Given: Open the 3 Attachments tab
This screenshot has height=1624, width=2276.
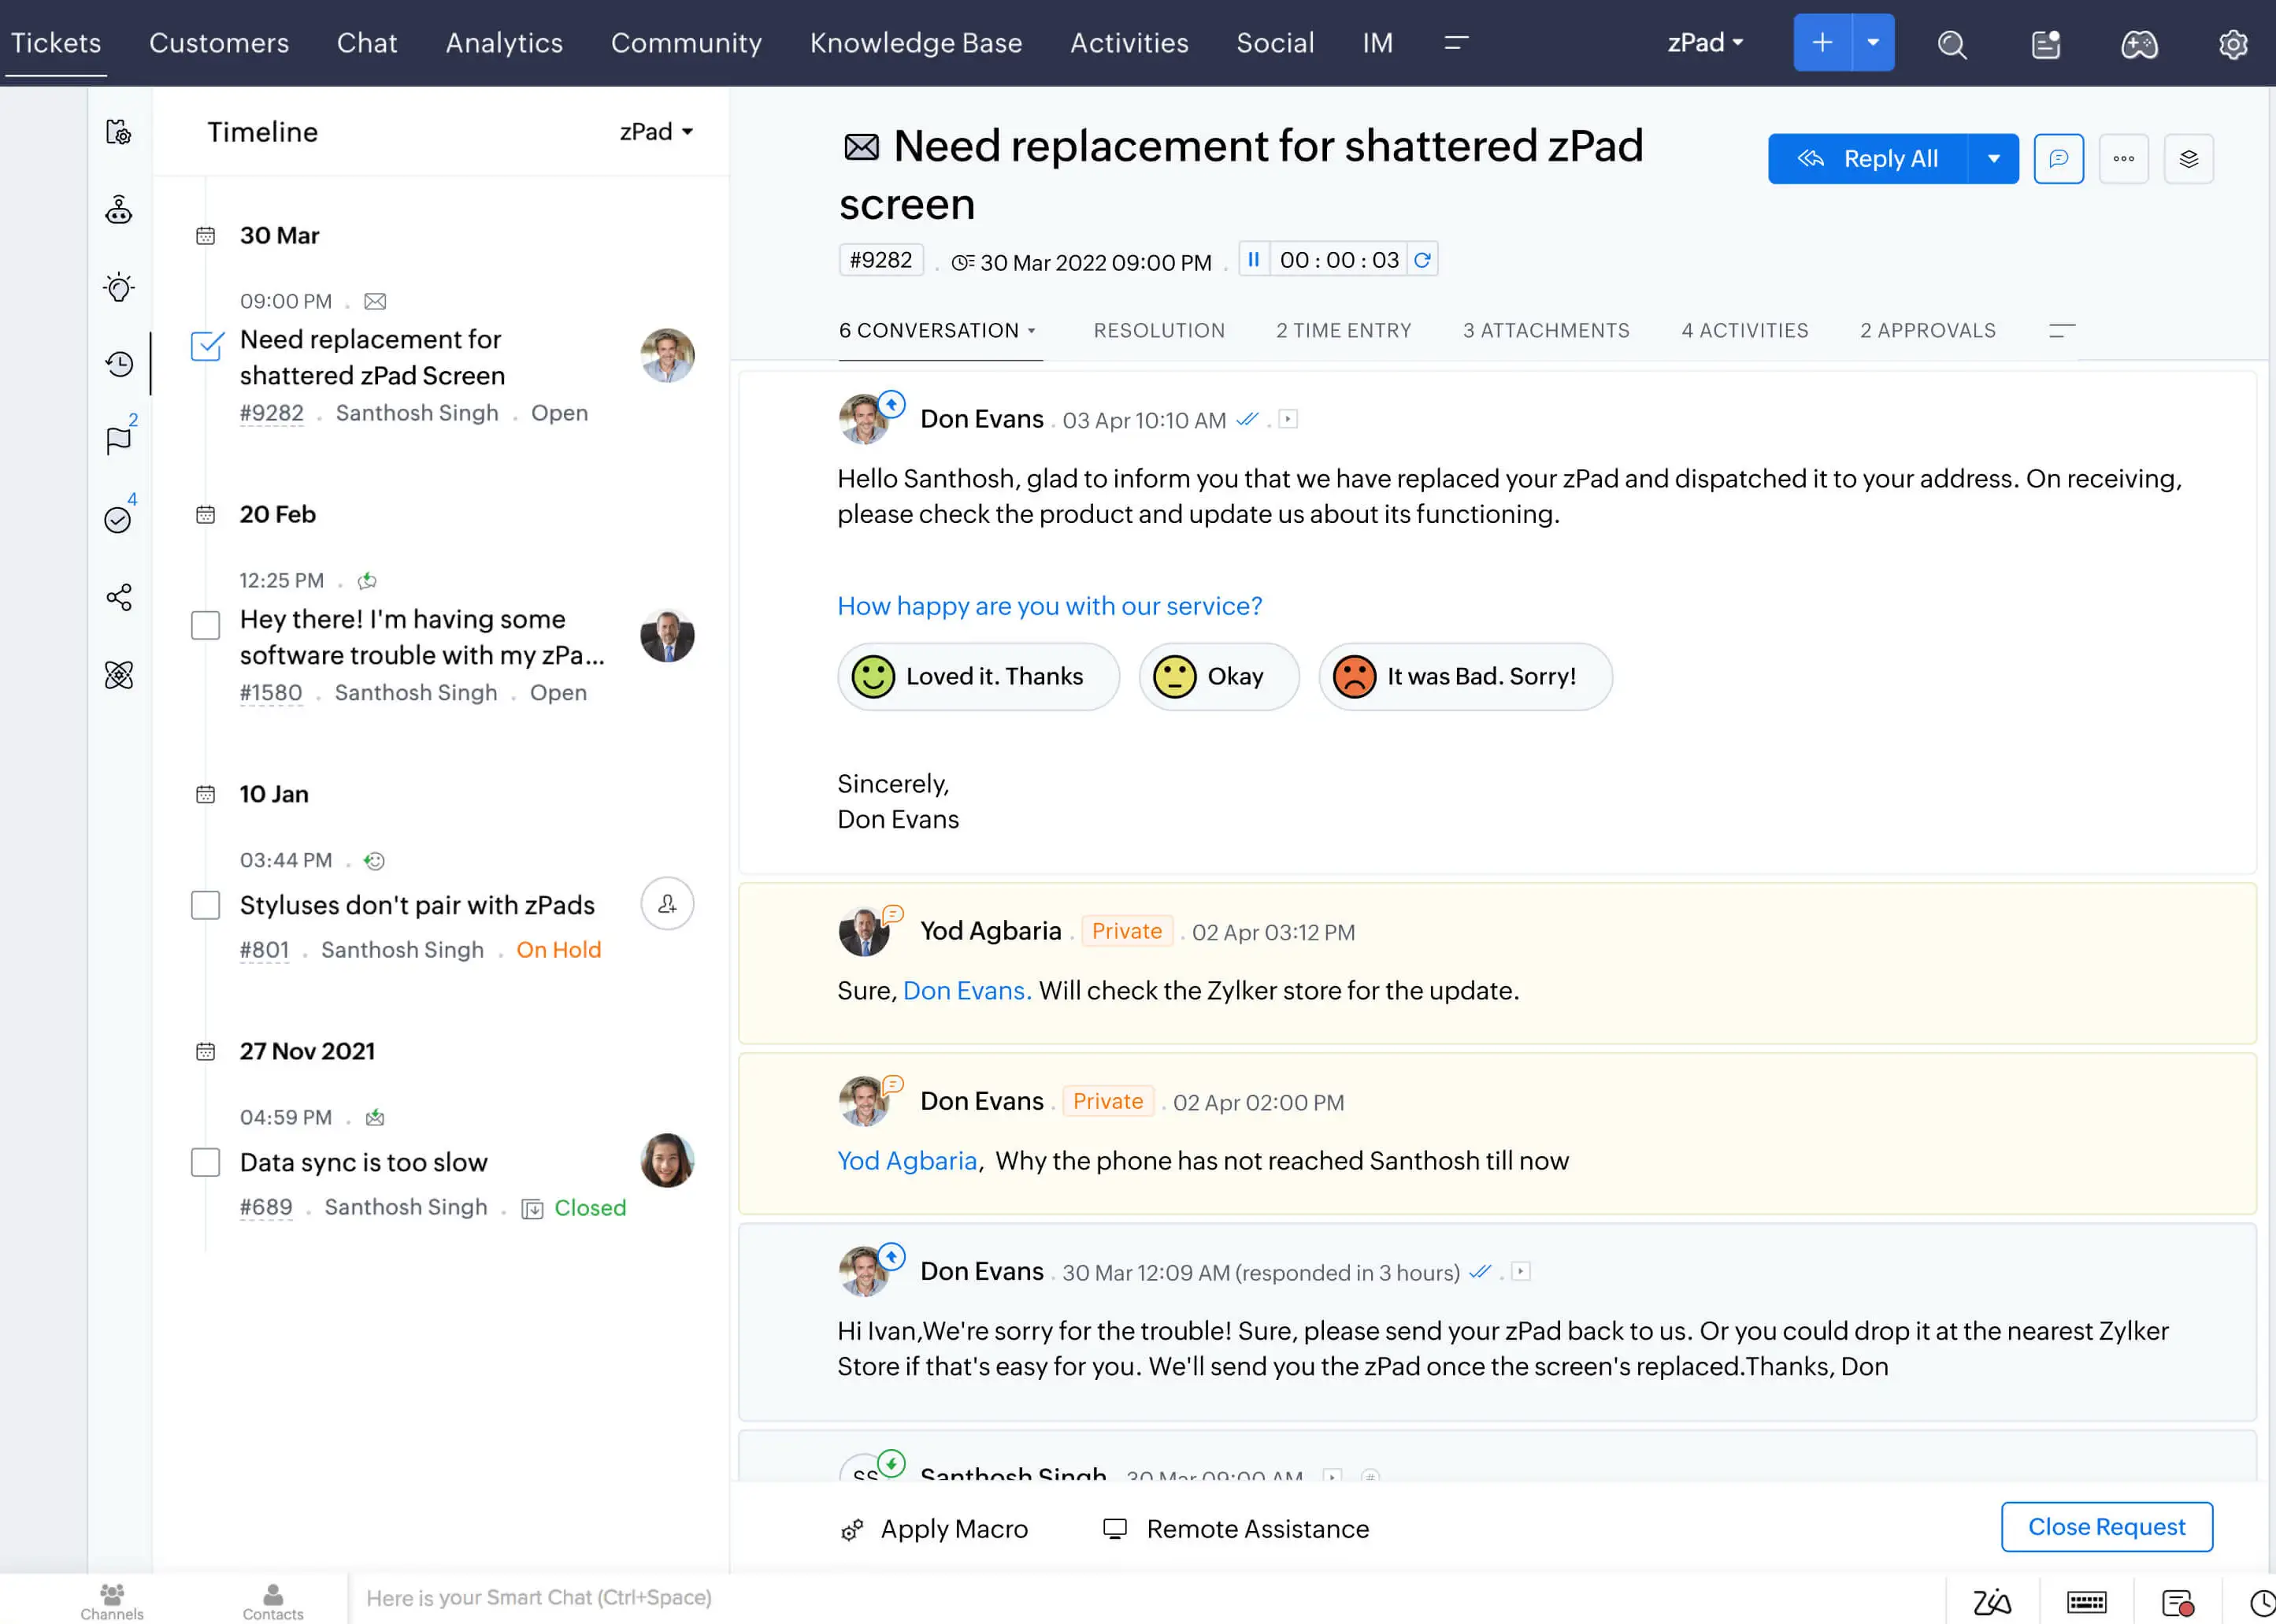Looking at the screenshot, I should pyautogui.click(x=1546, y=331).
